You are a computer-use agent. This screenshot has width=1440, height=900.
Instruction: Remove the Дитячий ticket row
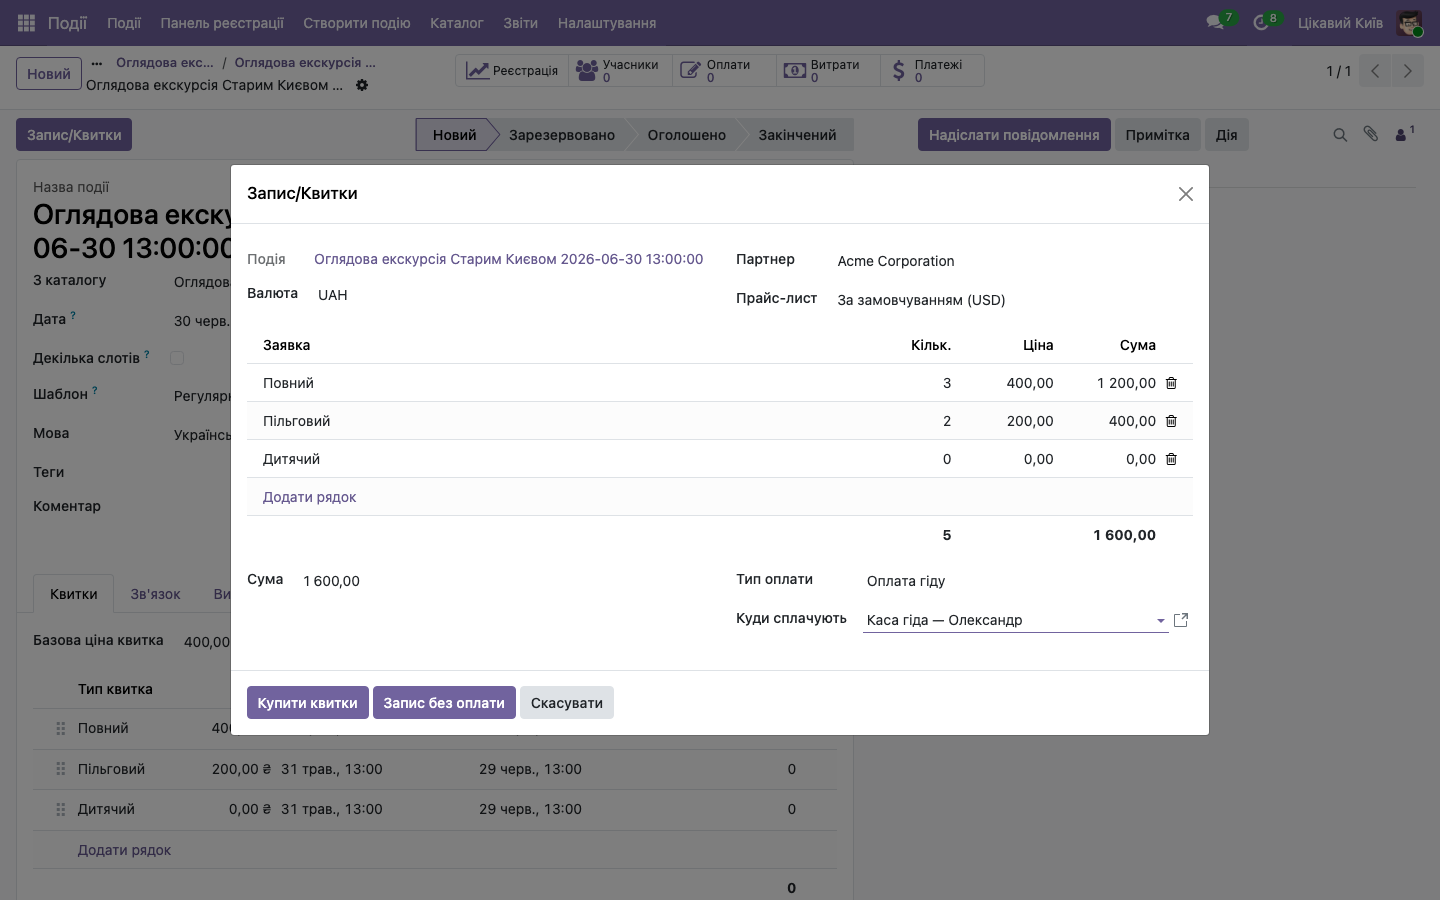pyautogui.click(x=1171, y=459)
